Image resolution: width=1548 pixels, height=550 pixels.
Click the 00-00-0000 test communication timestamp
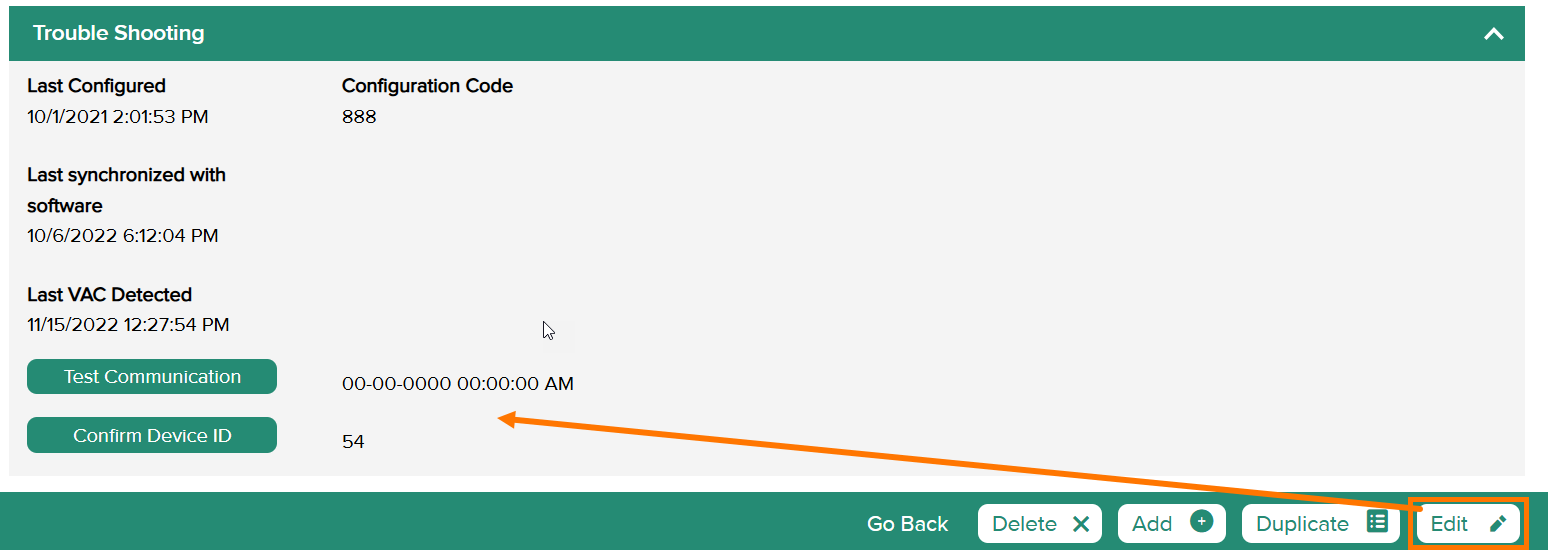(458, 384)
